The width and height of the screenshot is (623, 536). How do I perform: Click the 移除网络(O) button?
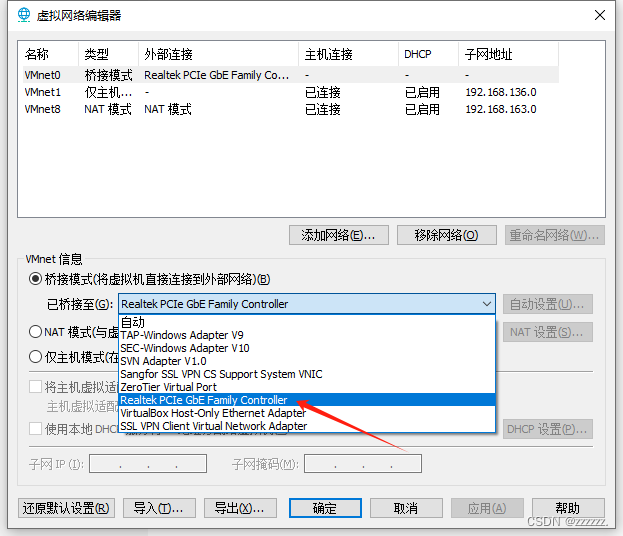click(447, 235)
